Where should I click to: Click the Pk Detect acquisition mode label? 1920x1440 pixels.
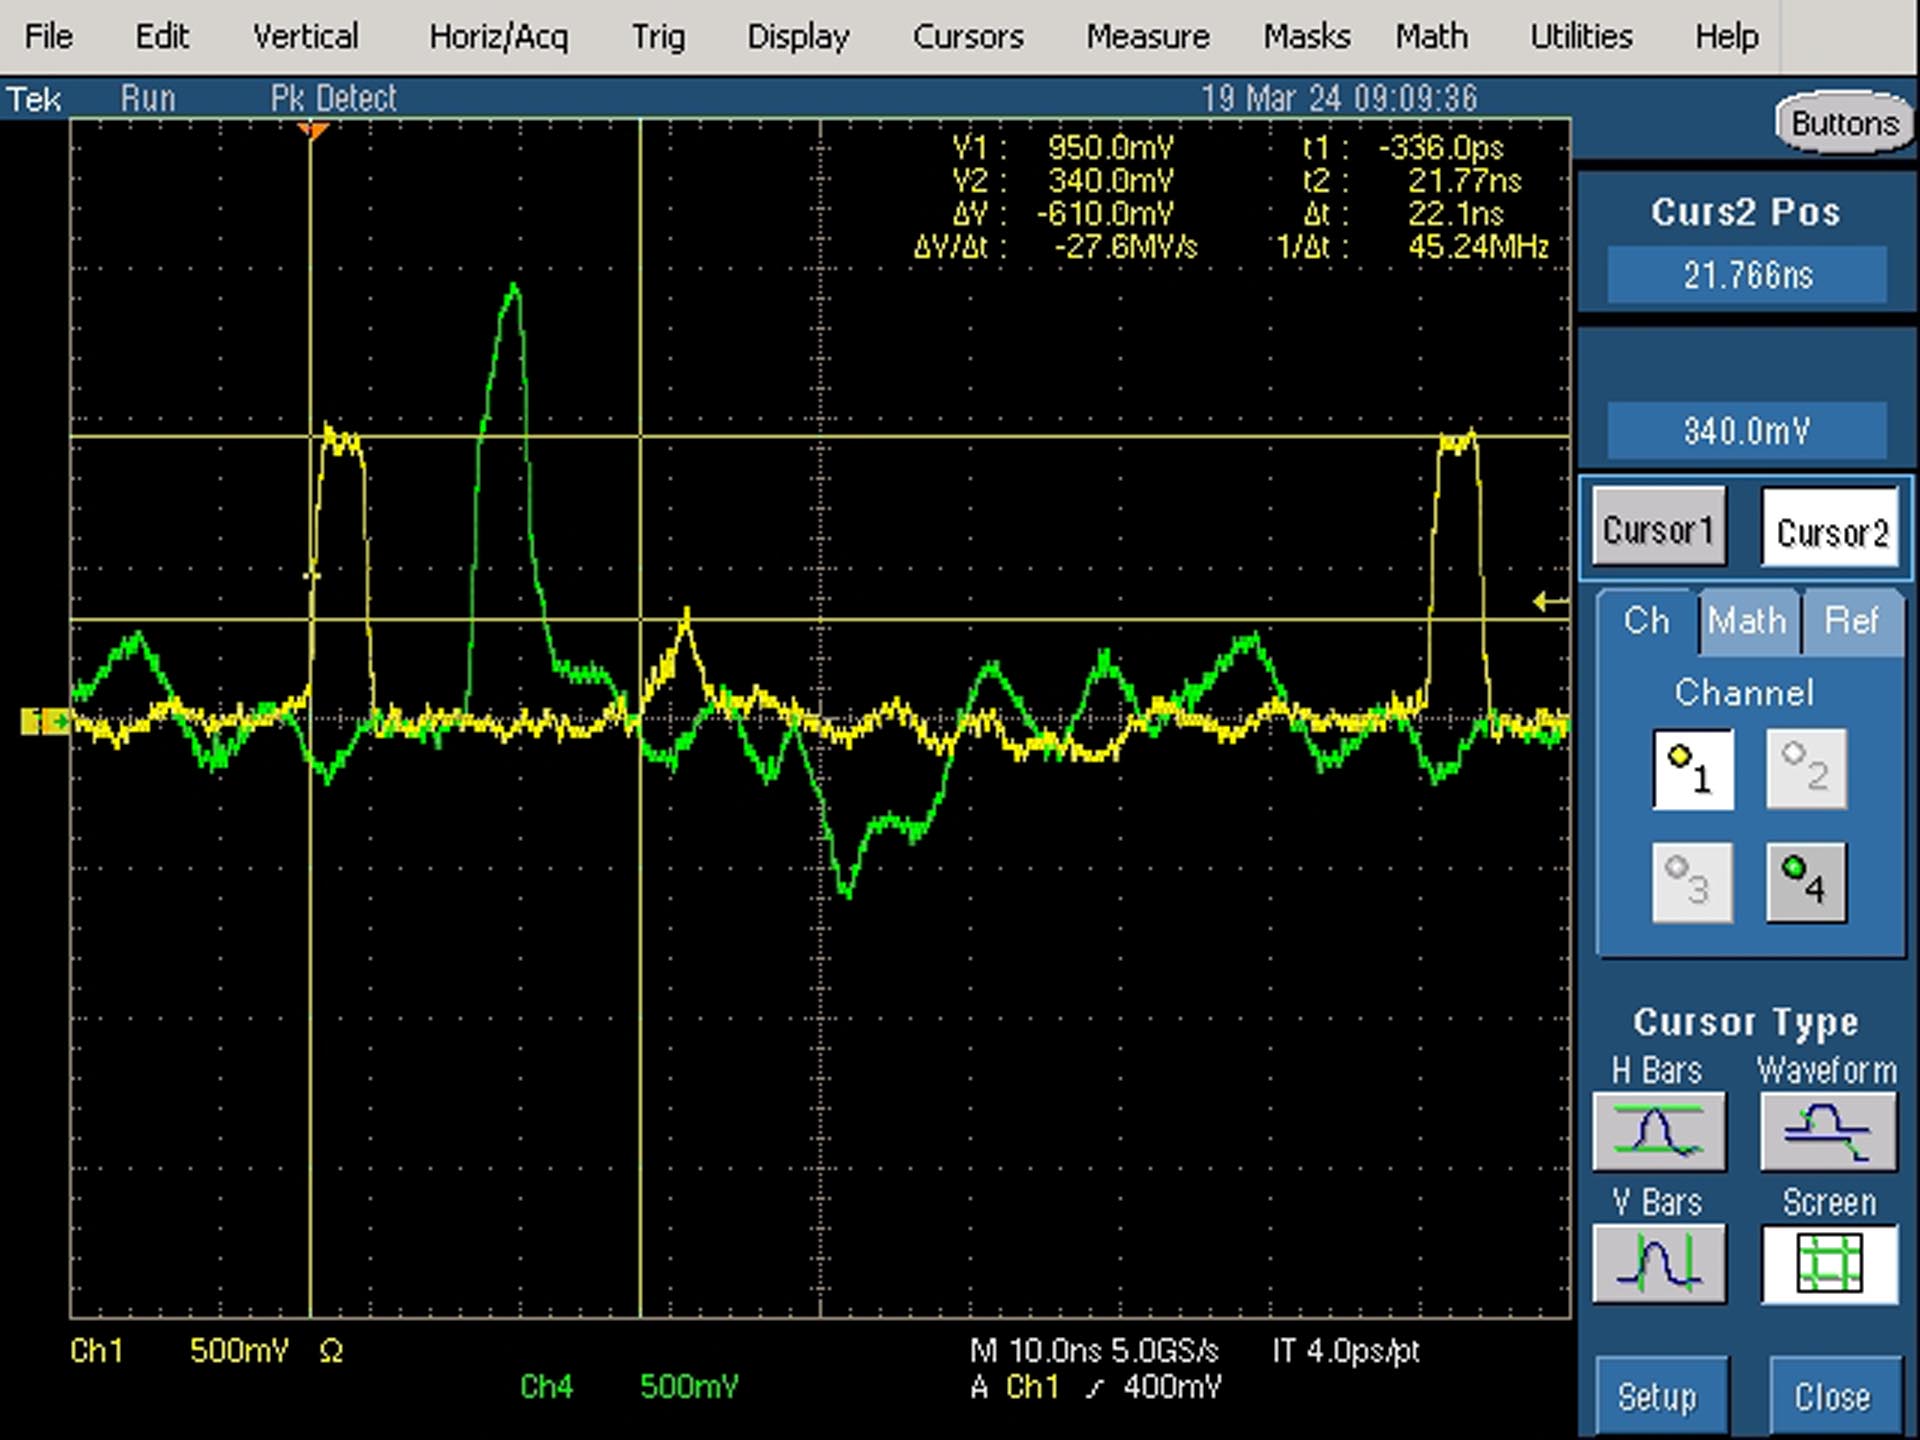tap(334, 98)
